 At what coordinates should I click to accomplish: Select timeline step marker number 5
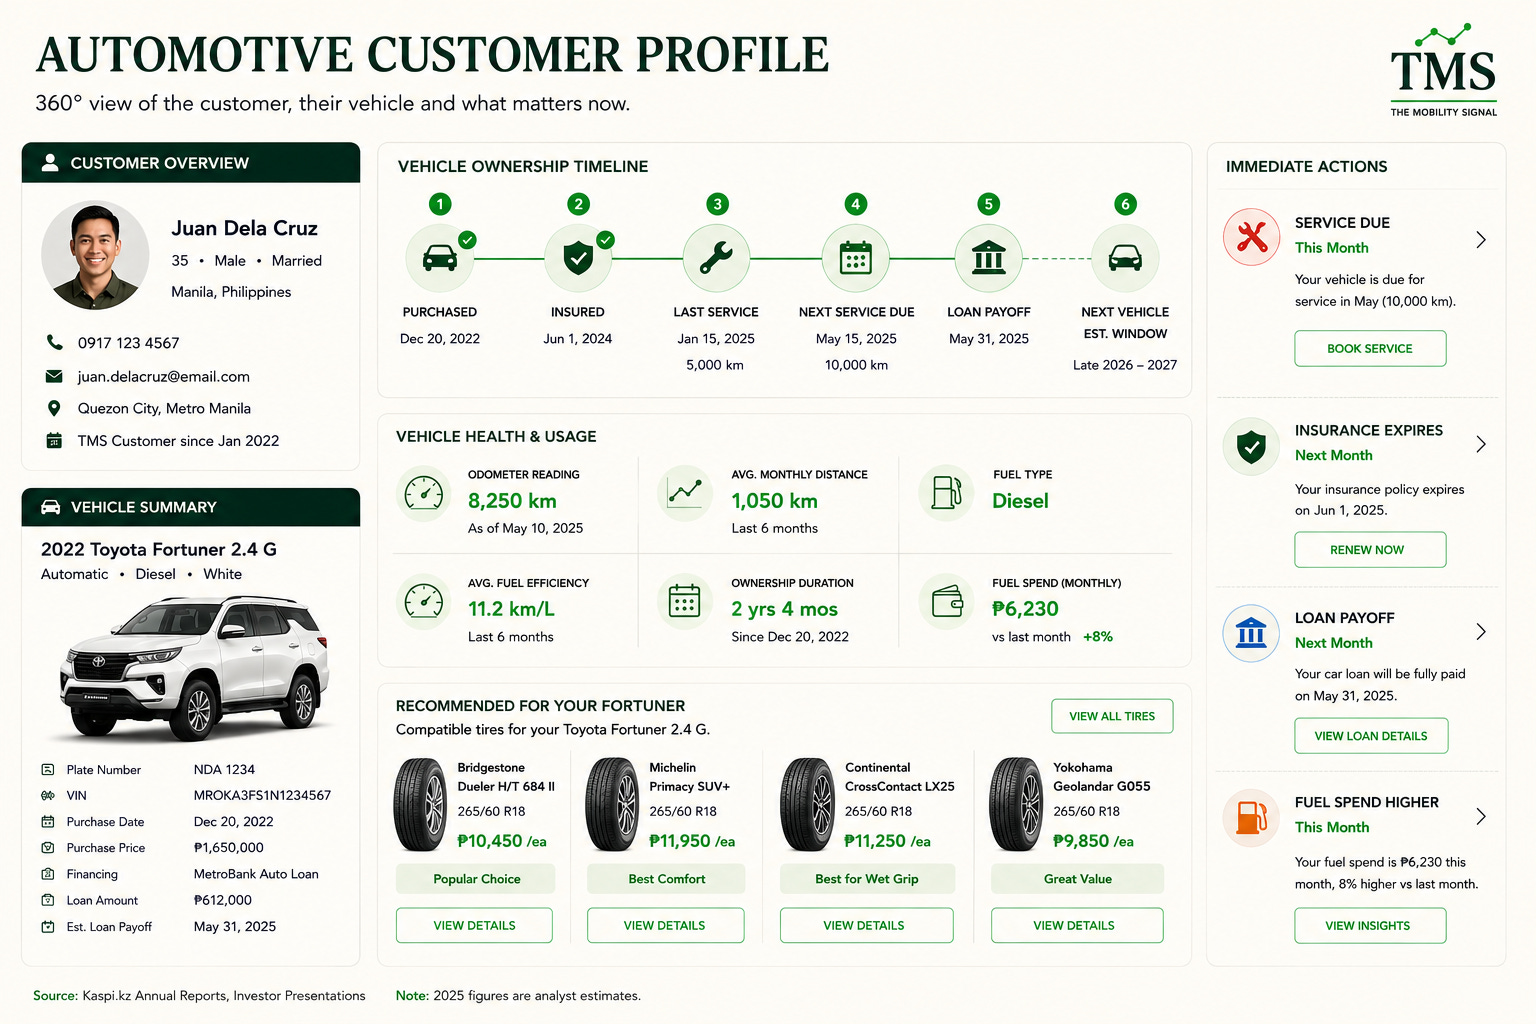[x=988, y=204]
